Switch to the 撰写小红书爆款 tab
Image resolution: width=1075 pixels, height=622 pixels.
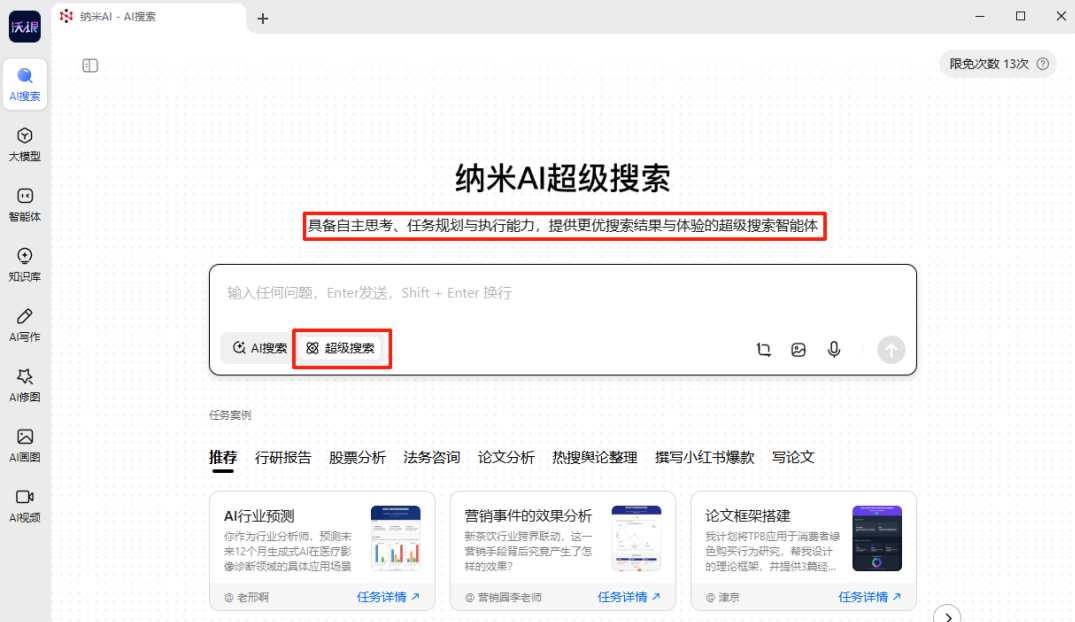pyautogui.click(x=704, y=457)
